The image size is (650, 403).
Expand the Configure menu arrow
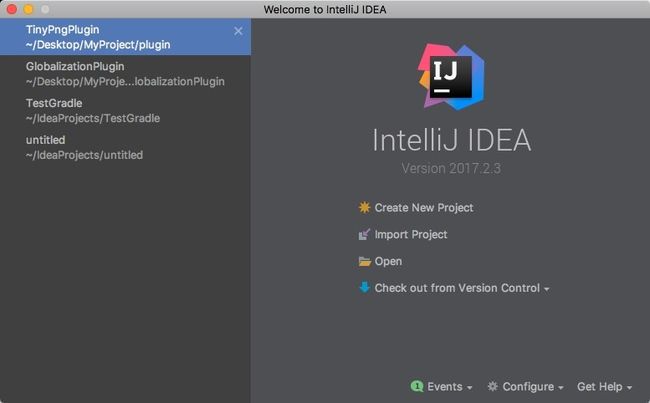point(561,388)
